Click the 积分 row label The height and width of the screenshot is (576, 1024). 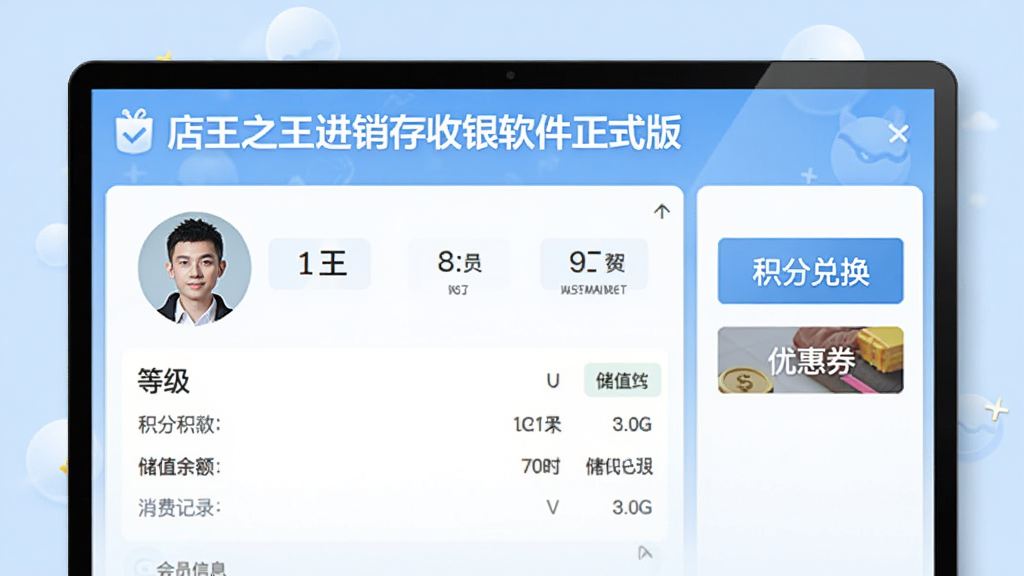click(179, 424)
